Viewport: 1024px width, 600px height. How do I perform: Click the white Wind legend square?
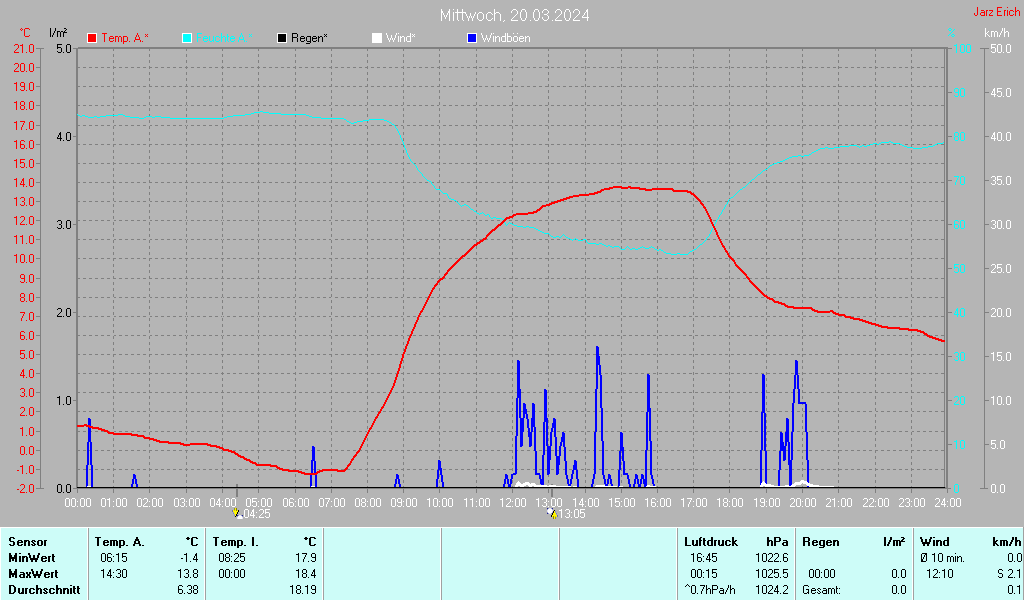(x=377, y=38)
